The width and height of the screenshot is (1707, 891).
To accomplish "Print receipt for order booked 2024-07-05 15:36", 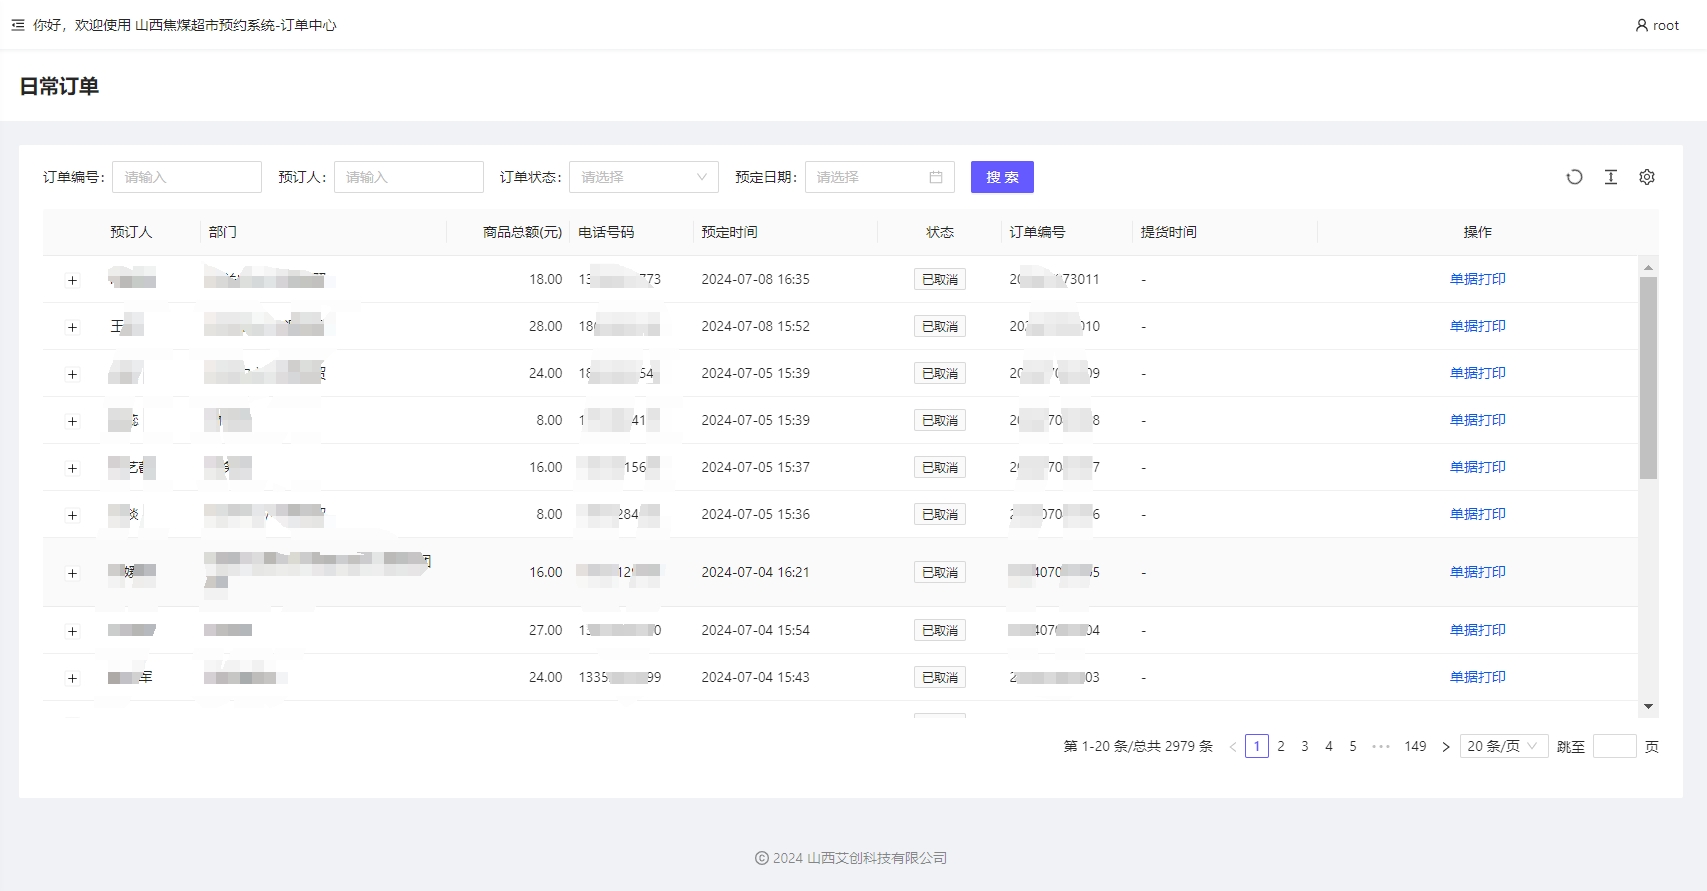I will tap(1477, 514).
